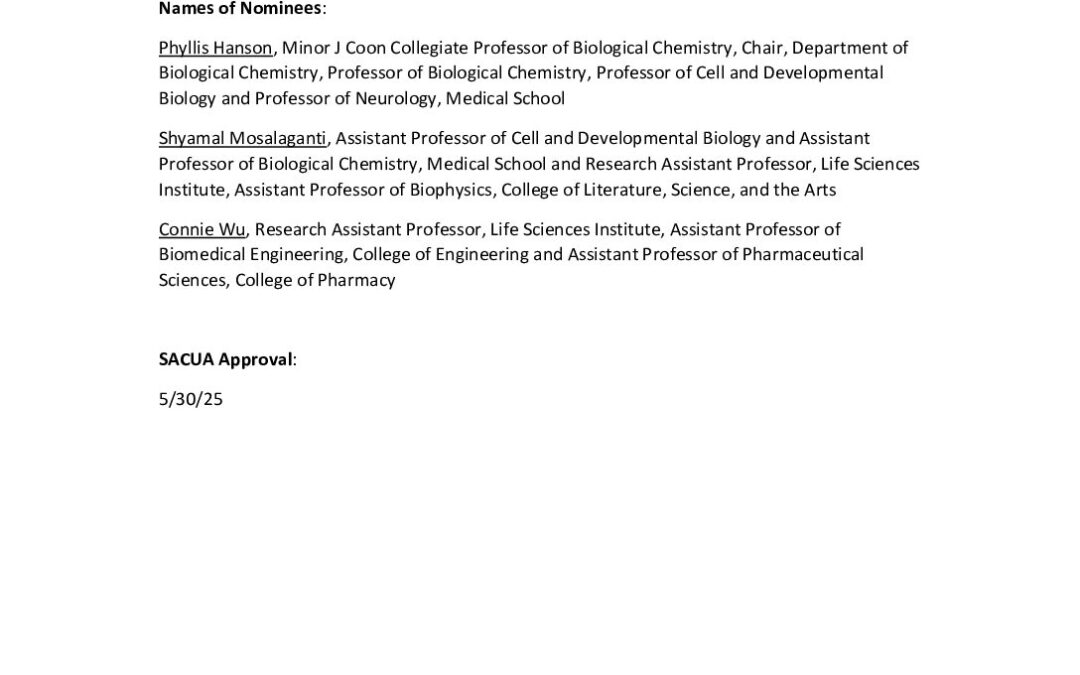Viewport: 1080px width, 675px height.
Task: Select the underlined Shyamal Mosalaganti name
Action: [242, 138]
